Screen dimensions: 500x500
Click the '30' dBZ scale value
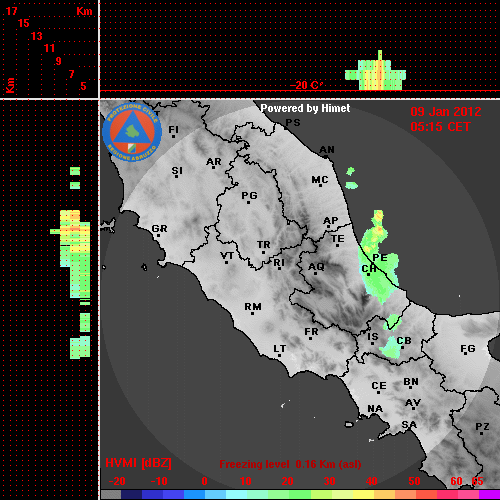click(330, 481)
